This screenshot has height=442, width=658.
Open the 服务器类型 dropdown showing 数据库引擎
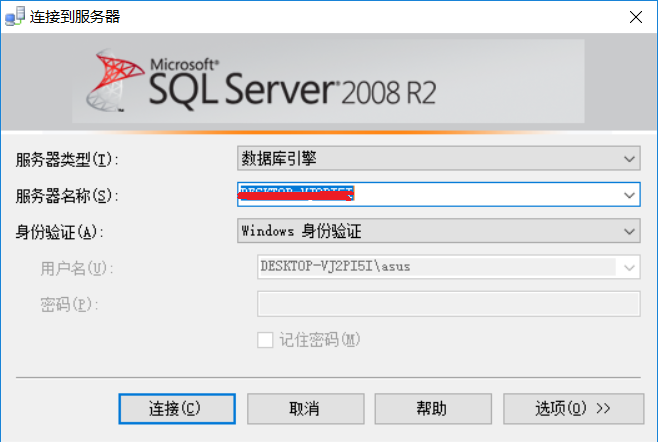pyautogui.click(x=438, y=158)
